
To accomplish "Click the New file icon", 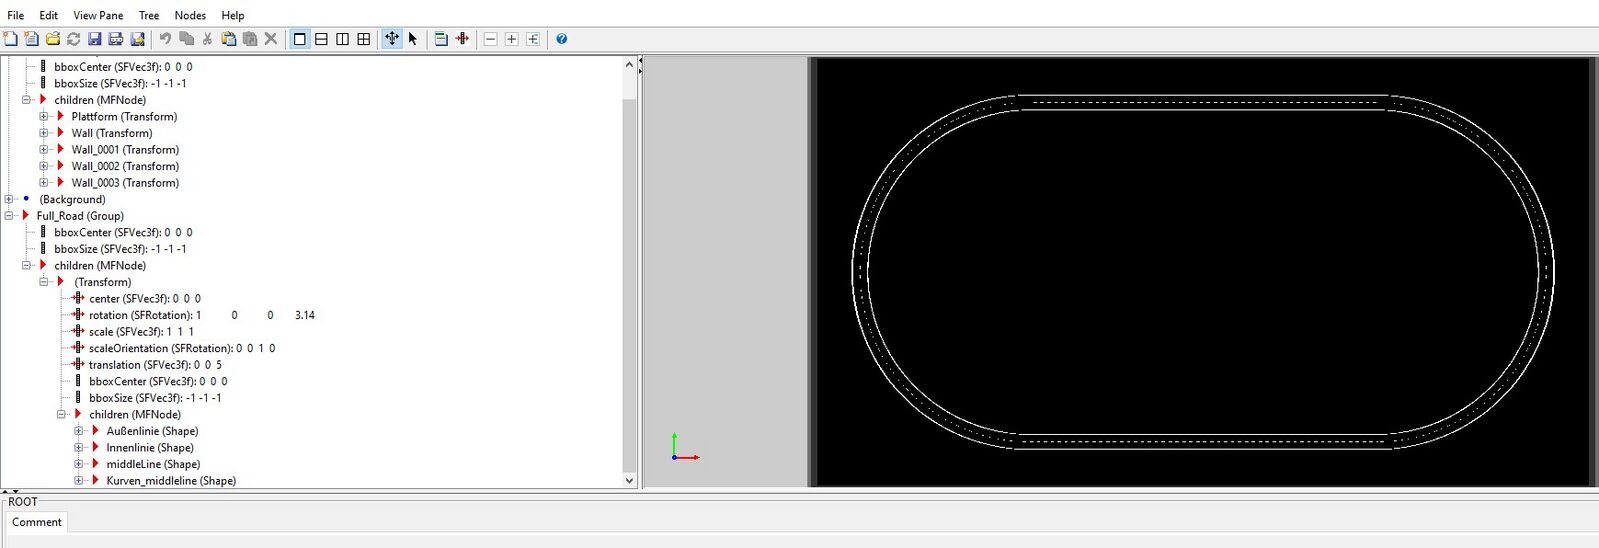I will tap(11, 39).
